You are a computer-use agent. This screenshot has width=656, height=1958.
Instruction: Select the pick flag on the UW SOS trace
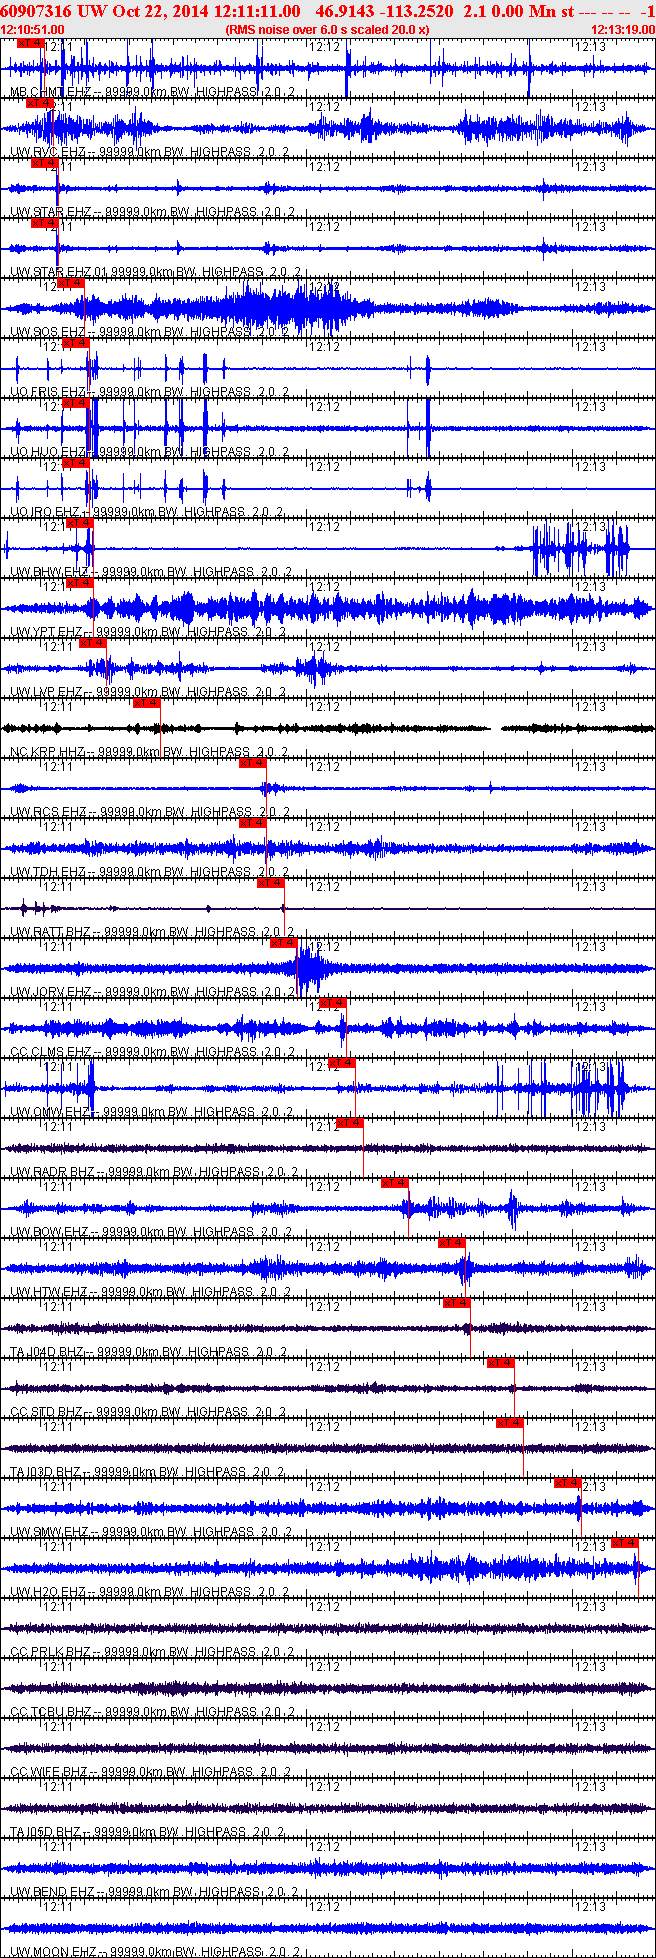click(x=71, y=283)
